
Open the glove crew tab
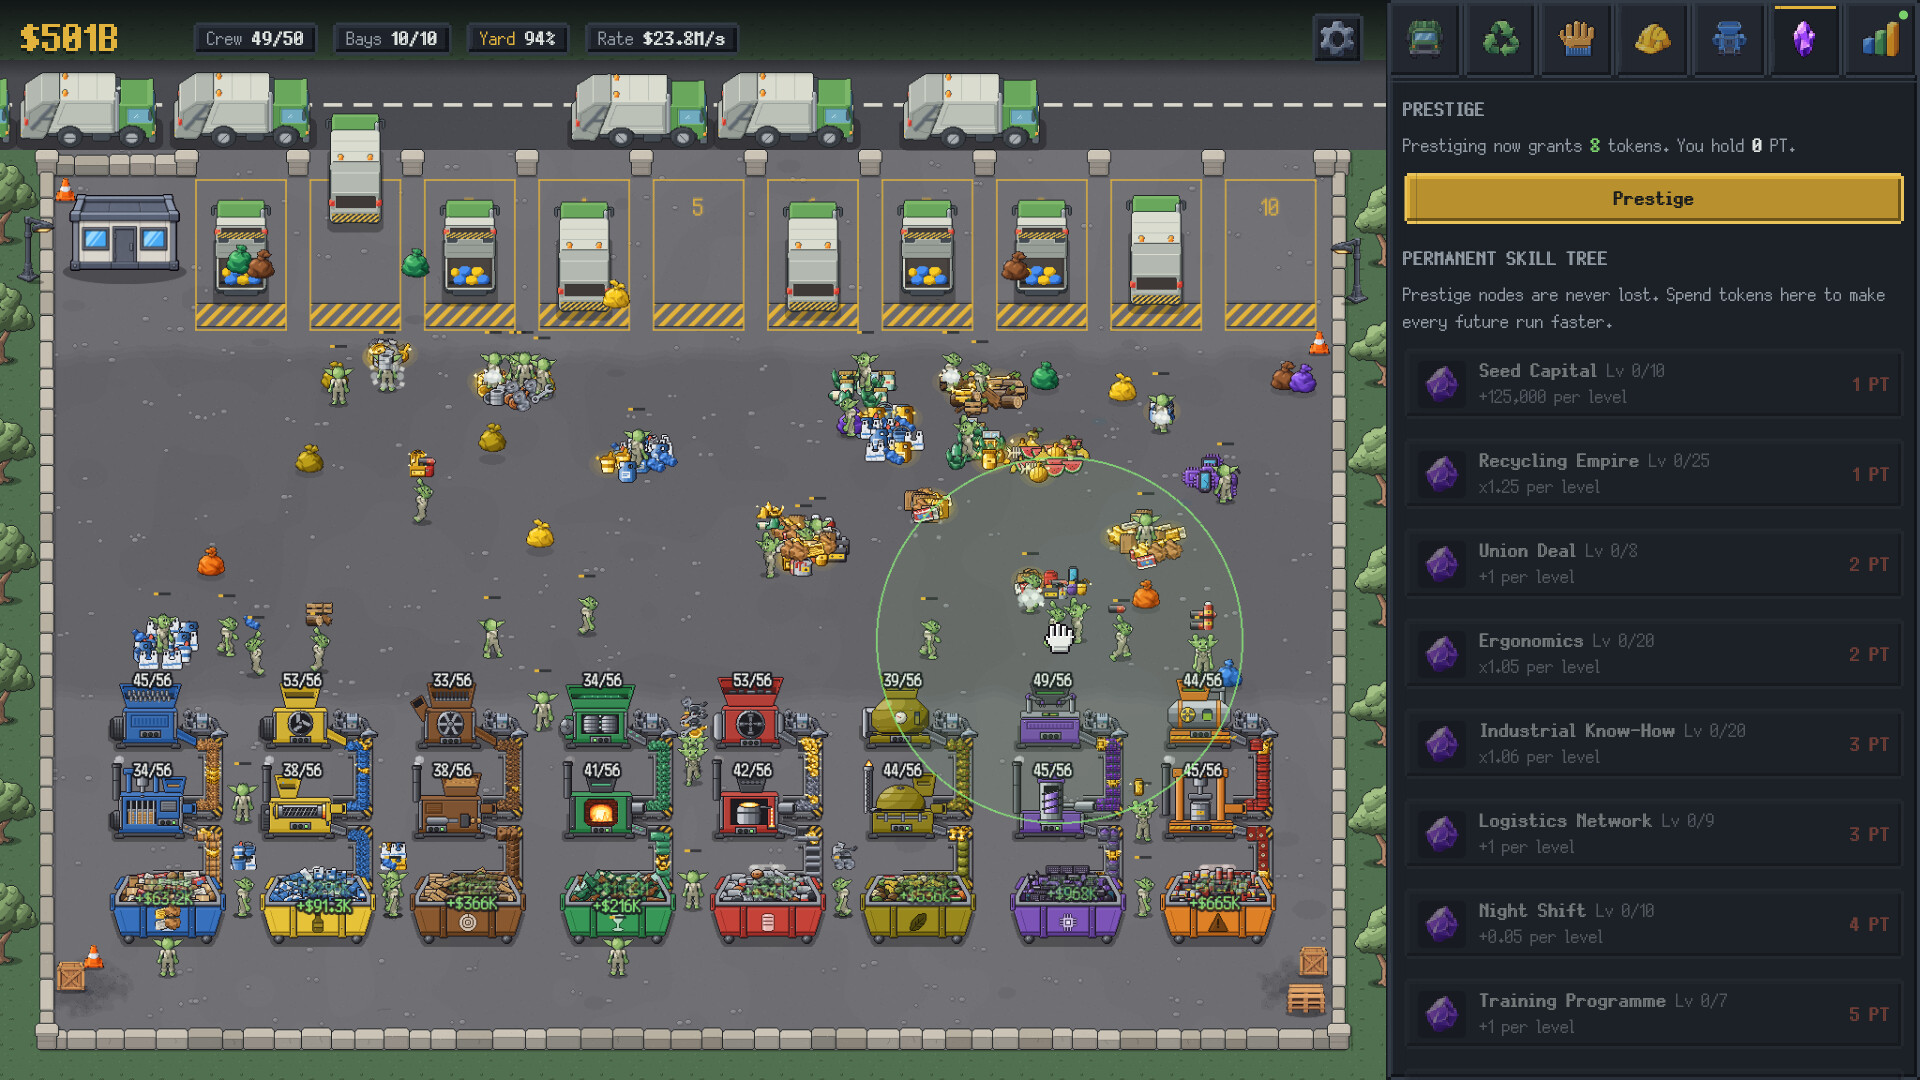1576,39
